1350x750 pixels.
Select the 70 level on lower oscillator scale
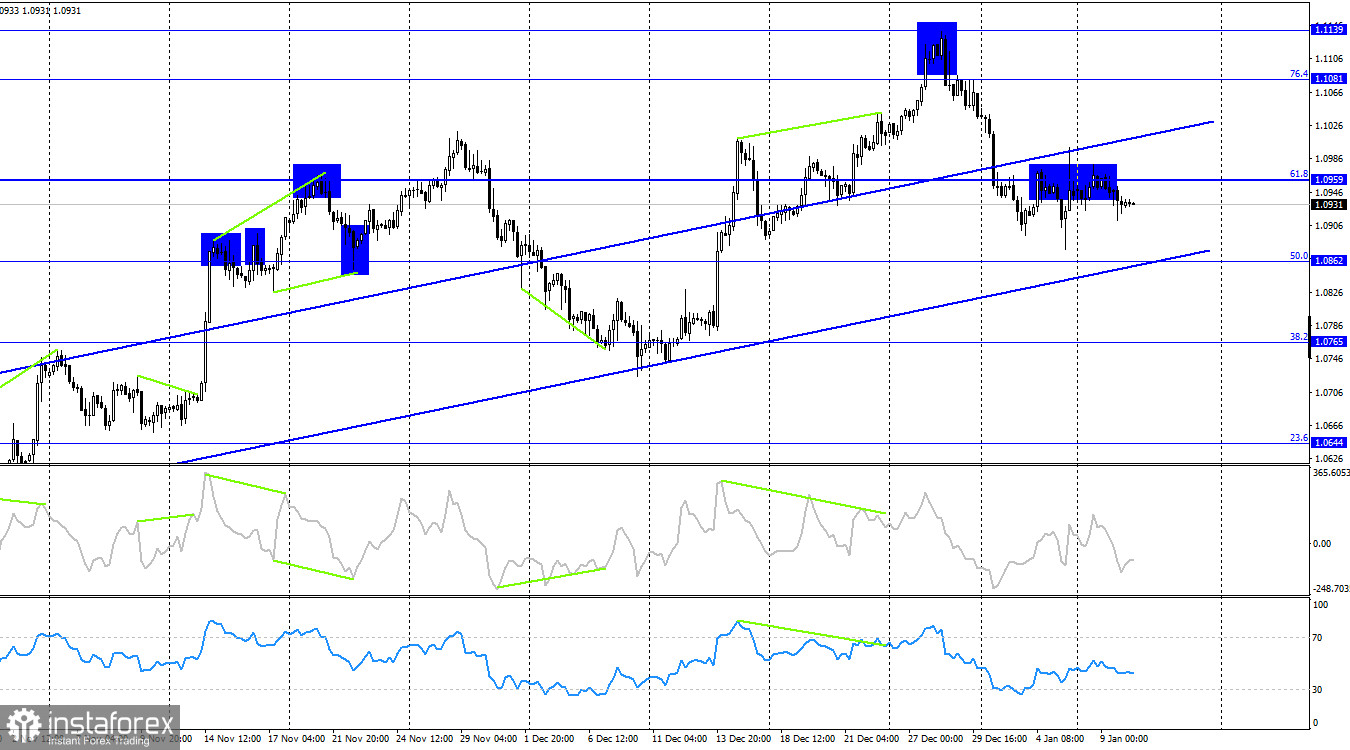click(1319, 637)
